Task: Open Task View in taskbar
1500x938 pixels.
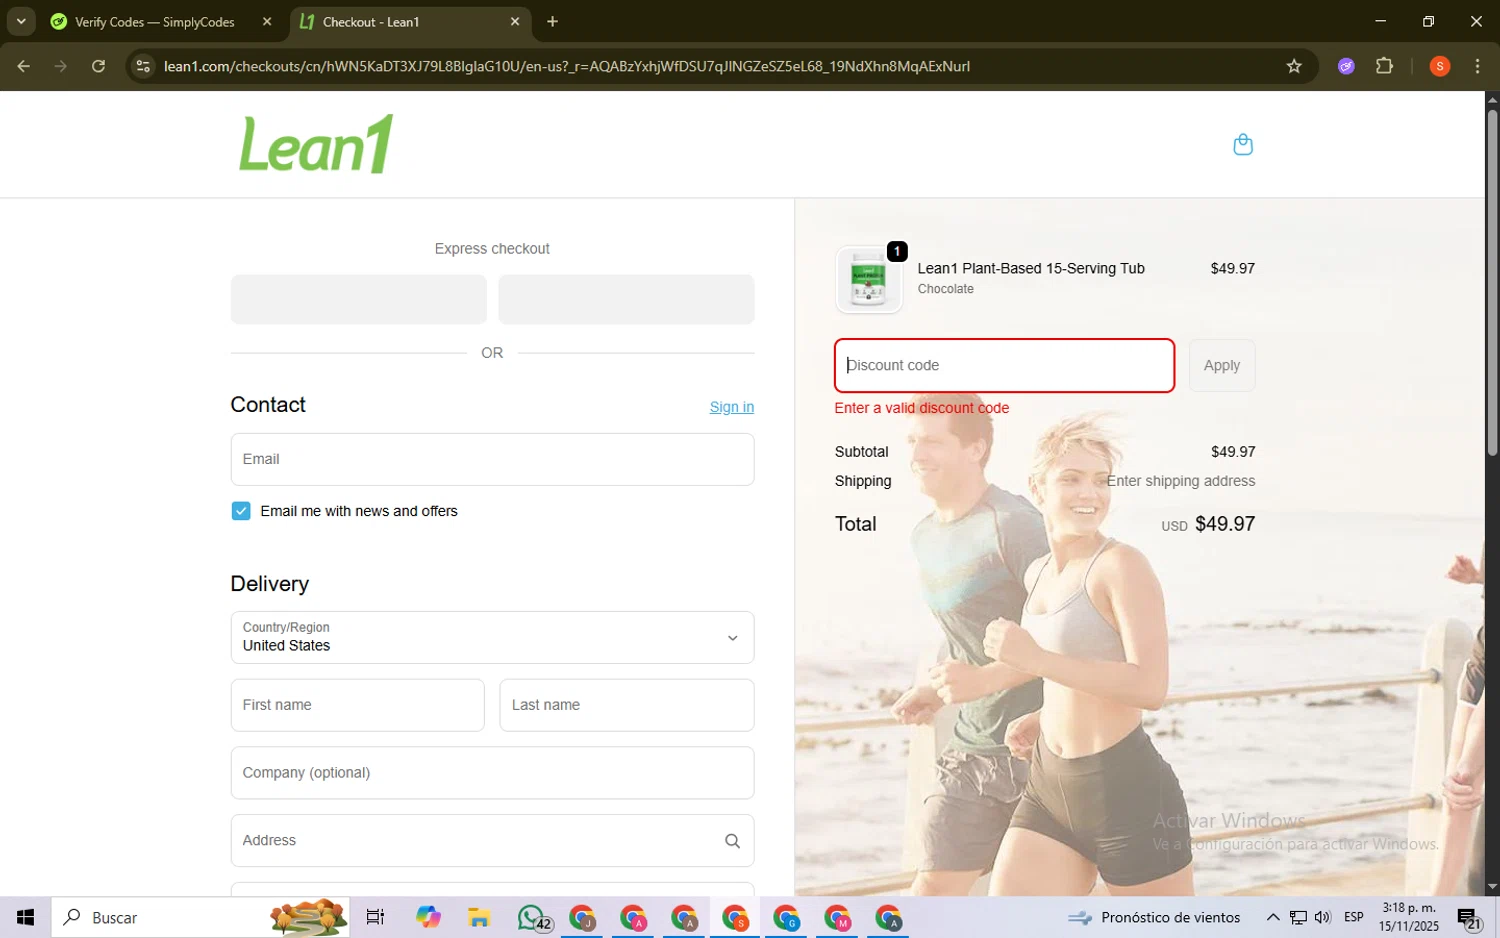Action: pos(375,917)
